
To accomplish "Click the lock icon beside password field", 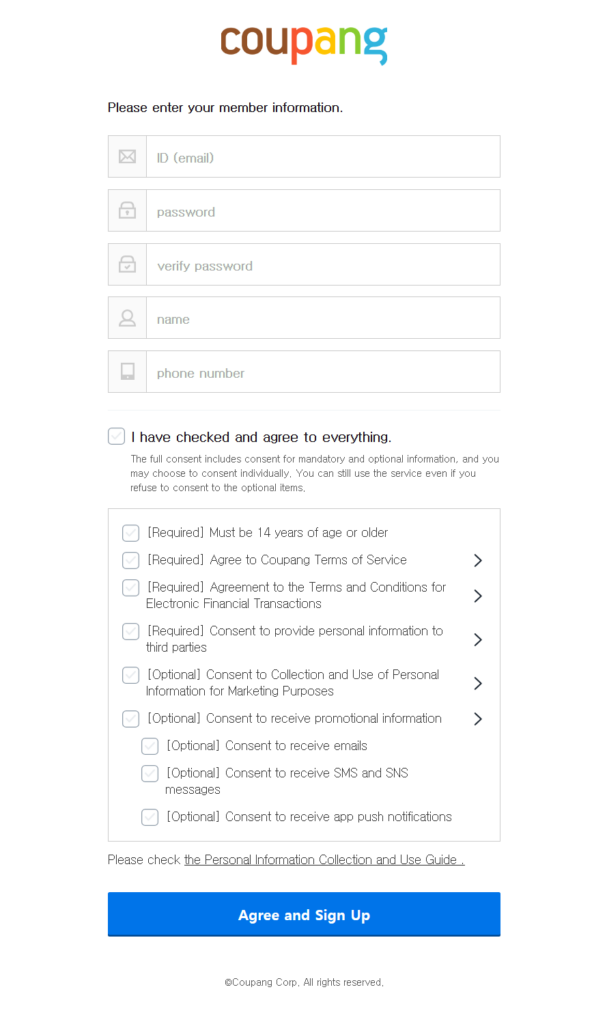I will coord(127,210).
